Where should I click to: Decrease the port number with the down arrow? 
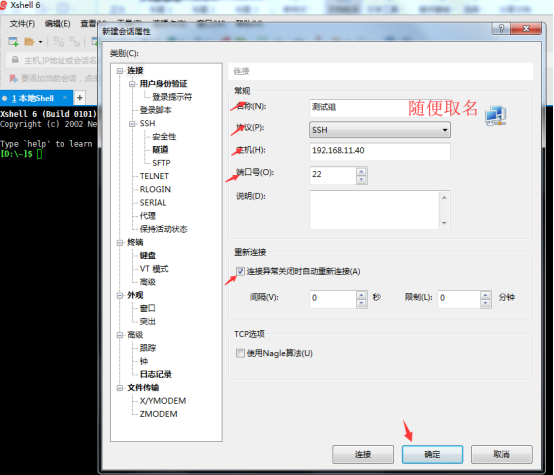[361, 180]
